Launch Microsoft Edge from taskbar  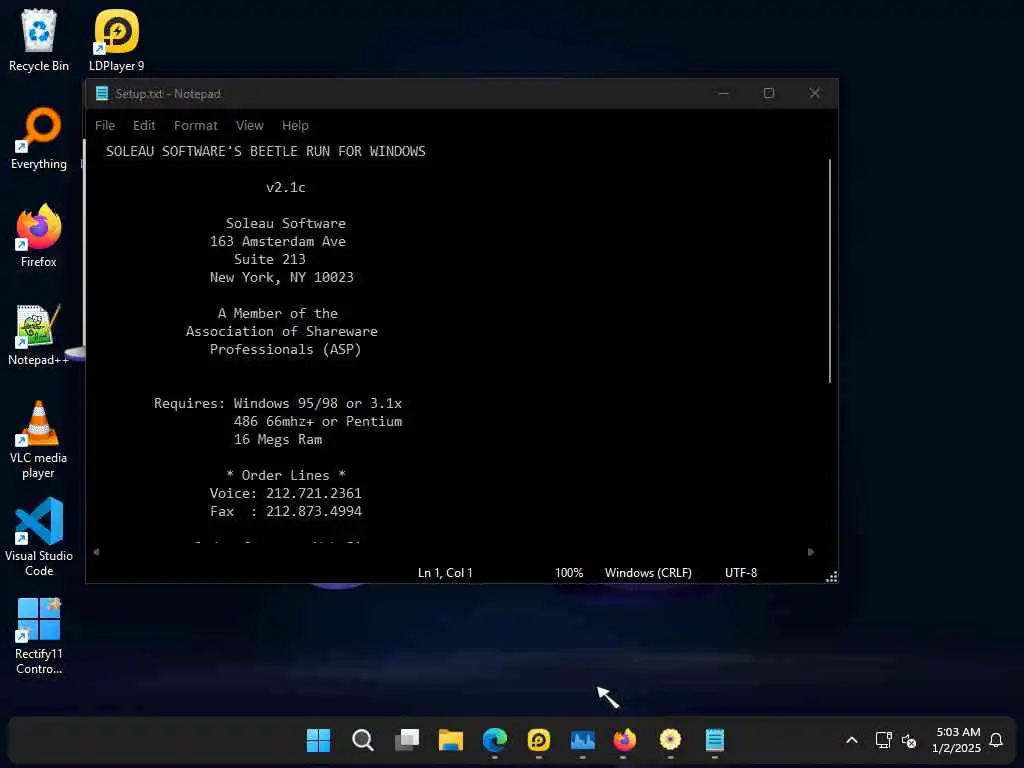coord(494,740)
